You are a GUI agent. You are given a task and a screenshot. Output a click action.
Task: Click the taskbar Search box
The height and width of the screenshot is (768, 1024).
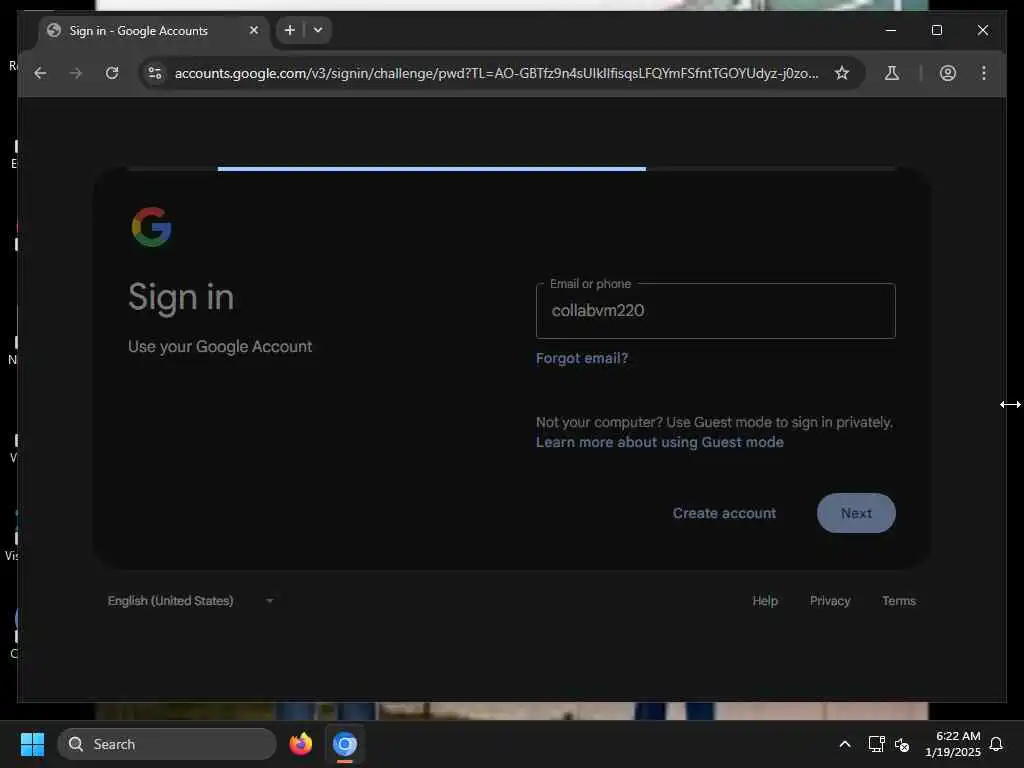pyautogui.click(x=167, y=744)
